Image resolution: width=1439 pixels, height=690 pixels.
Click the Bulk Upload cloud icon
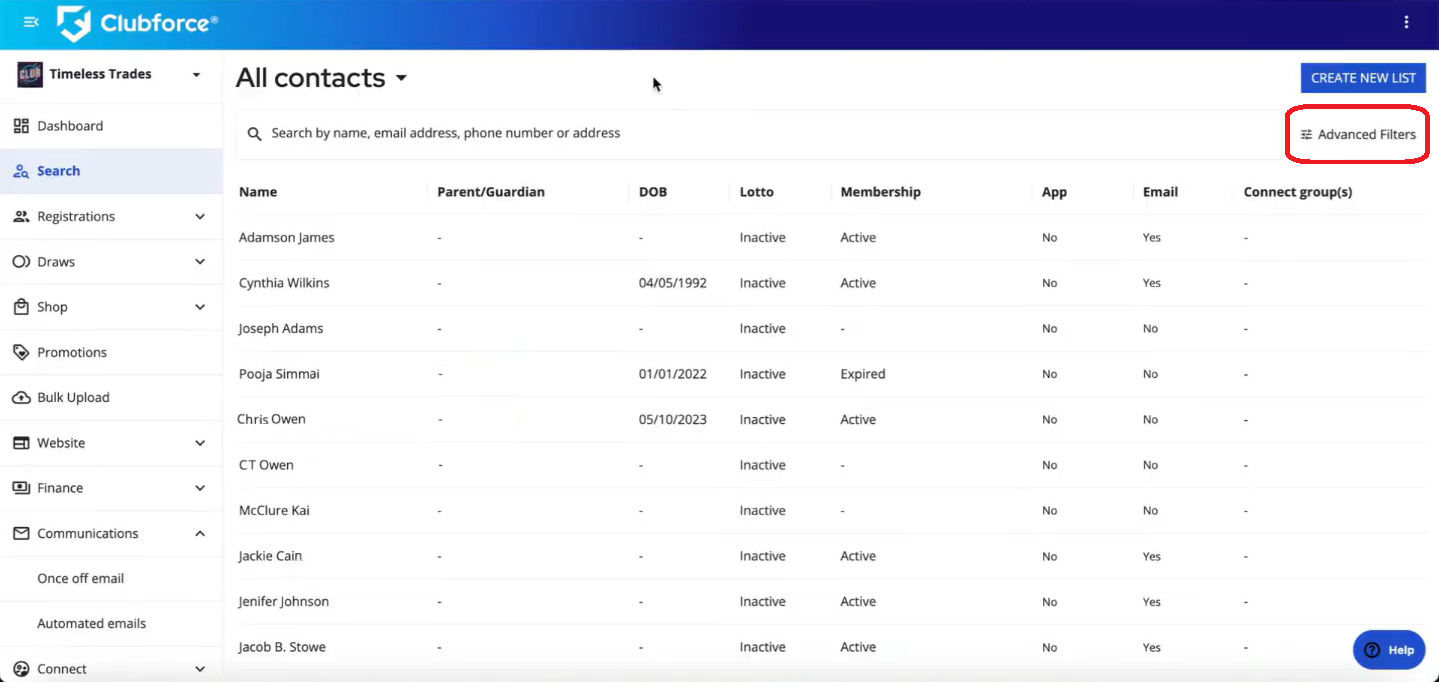point(21,398)
